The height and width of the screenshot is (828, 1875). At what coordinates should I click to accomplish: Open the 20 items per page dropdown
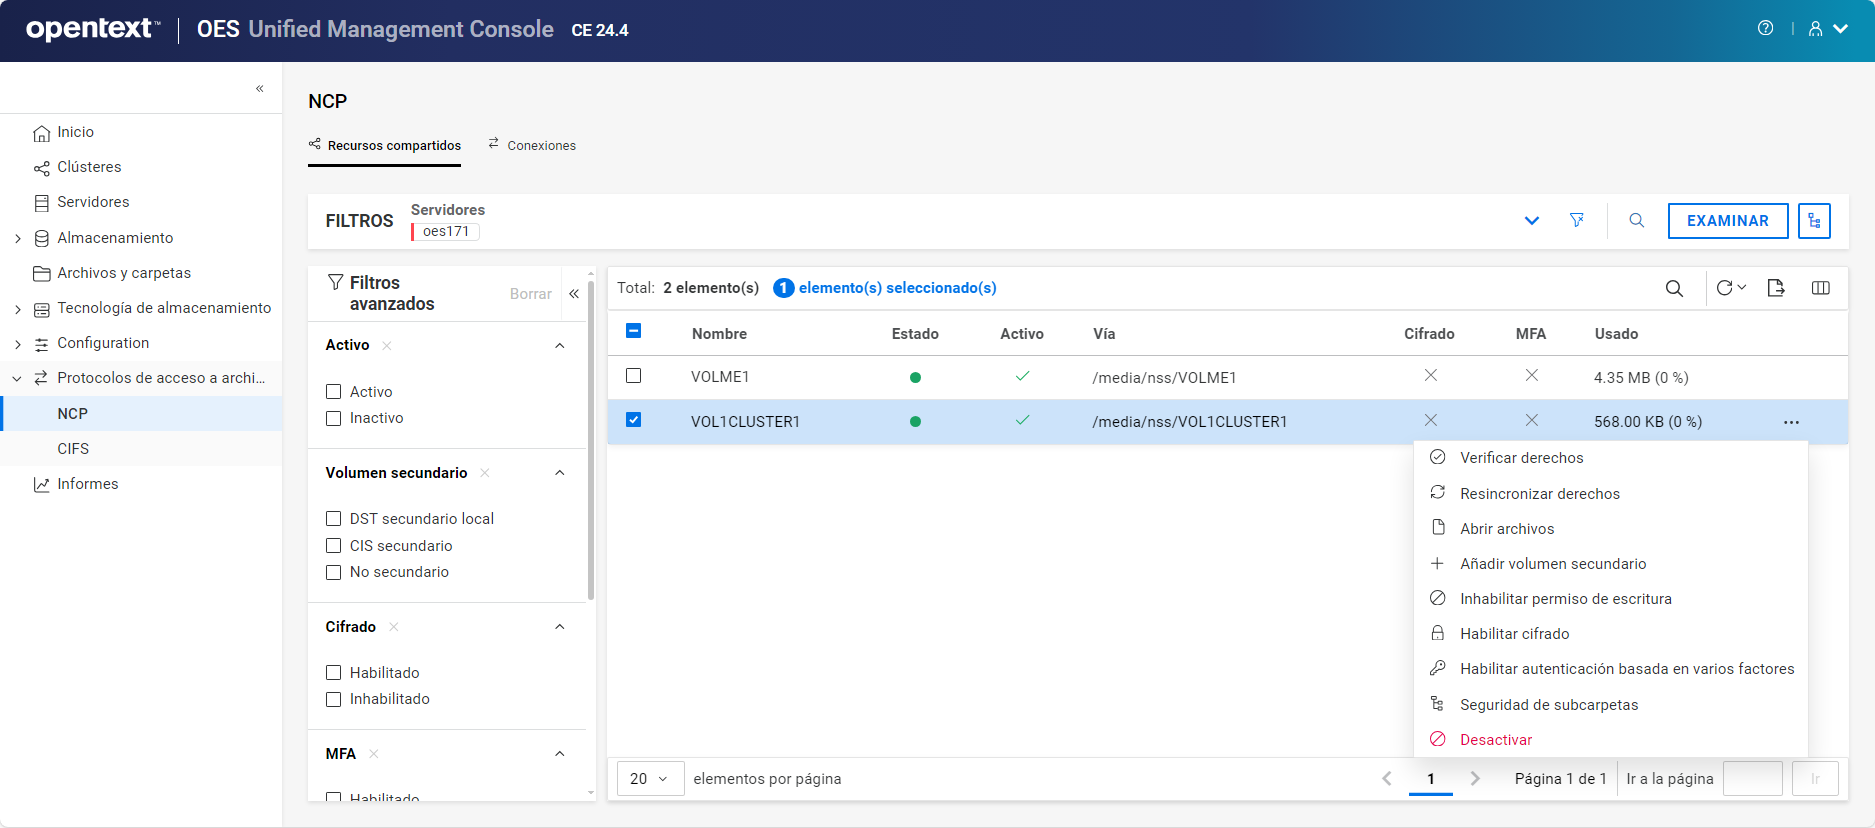tap(649, 778)
